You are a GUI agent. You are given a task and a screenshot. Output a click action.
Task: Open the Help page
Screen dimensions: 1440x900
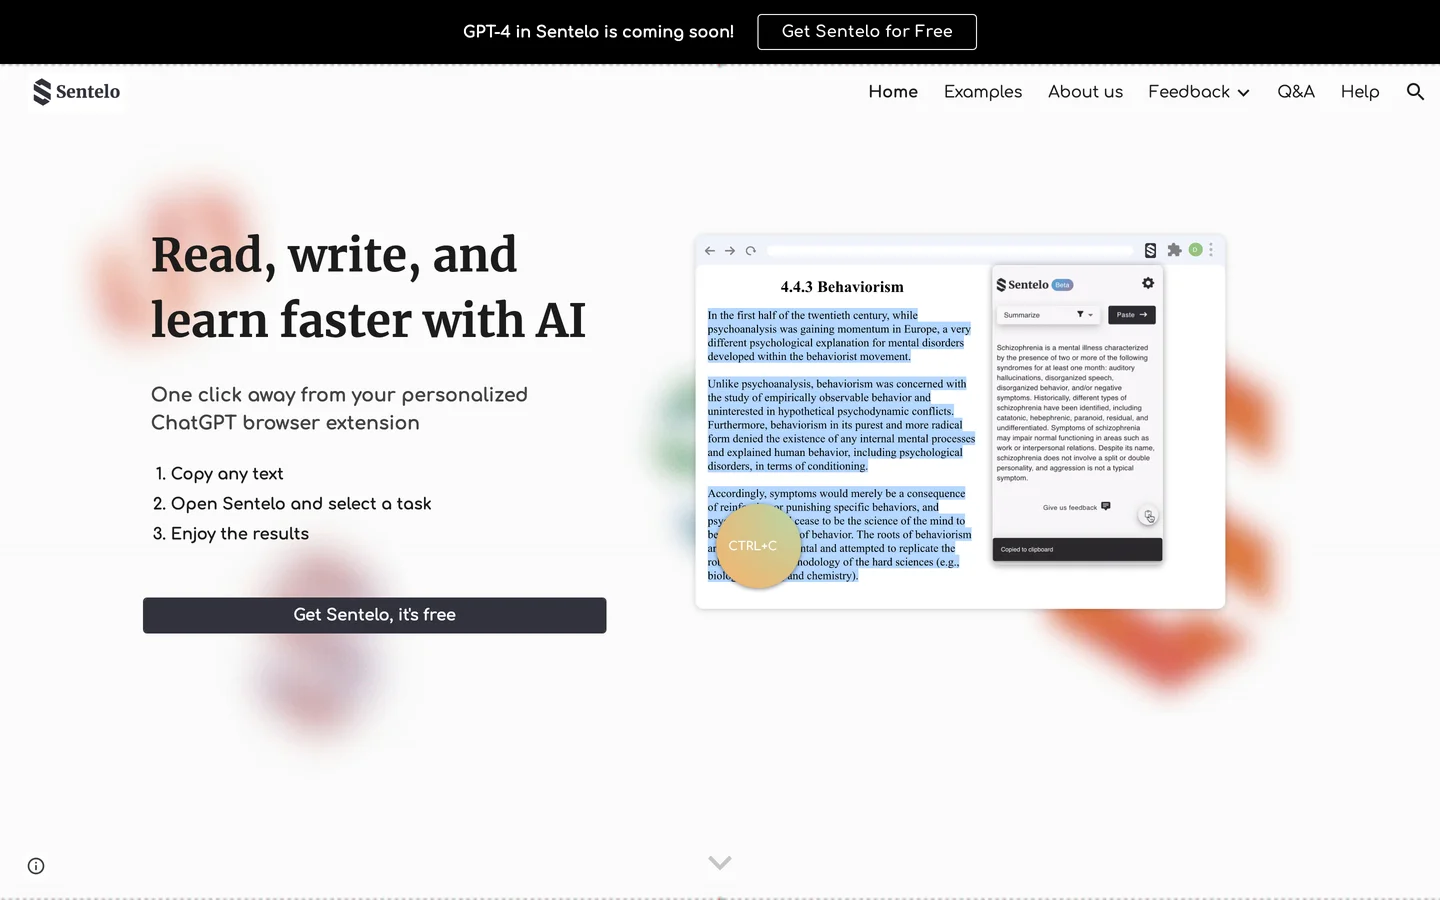tap(1360, 92)
